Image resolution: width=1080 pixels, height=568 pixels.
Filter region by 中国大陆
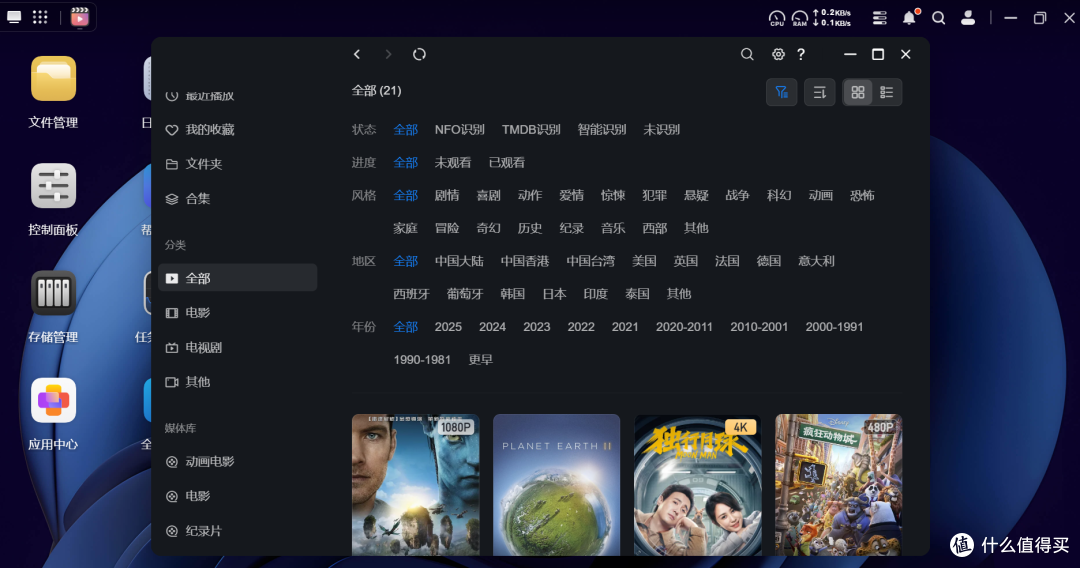pos(459,261)
